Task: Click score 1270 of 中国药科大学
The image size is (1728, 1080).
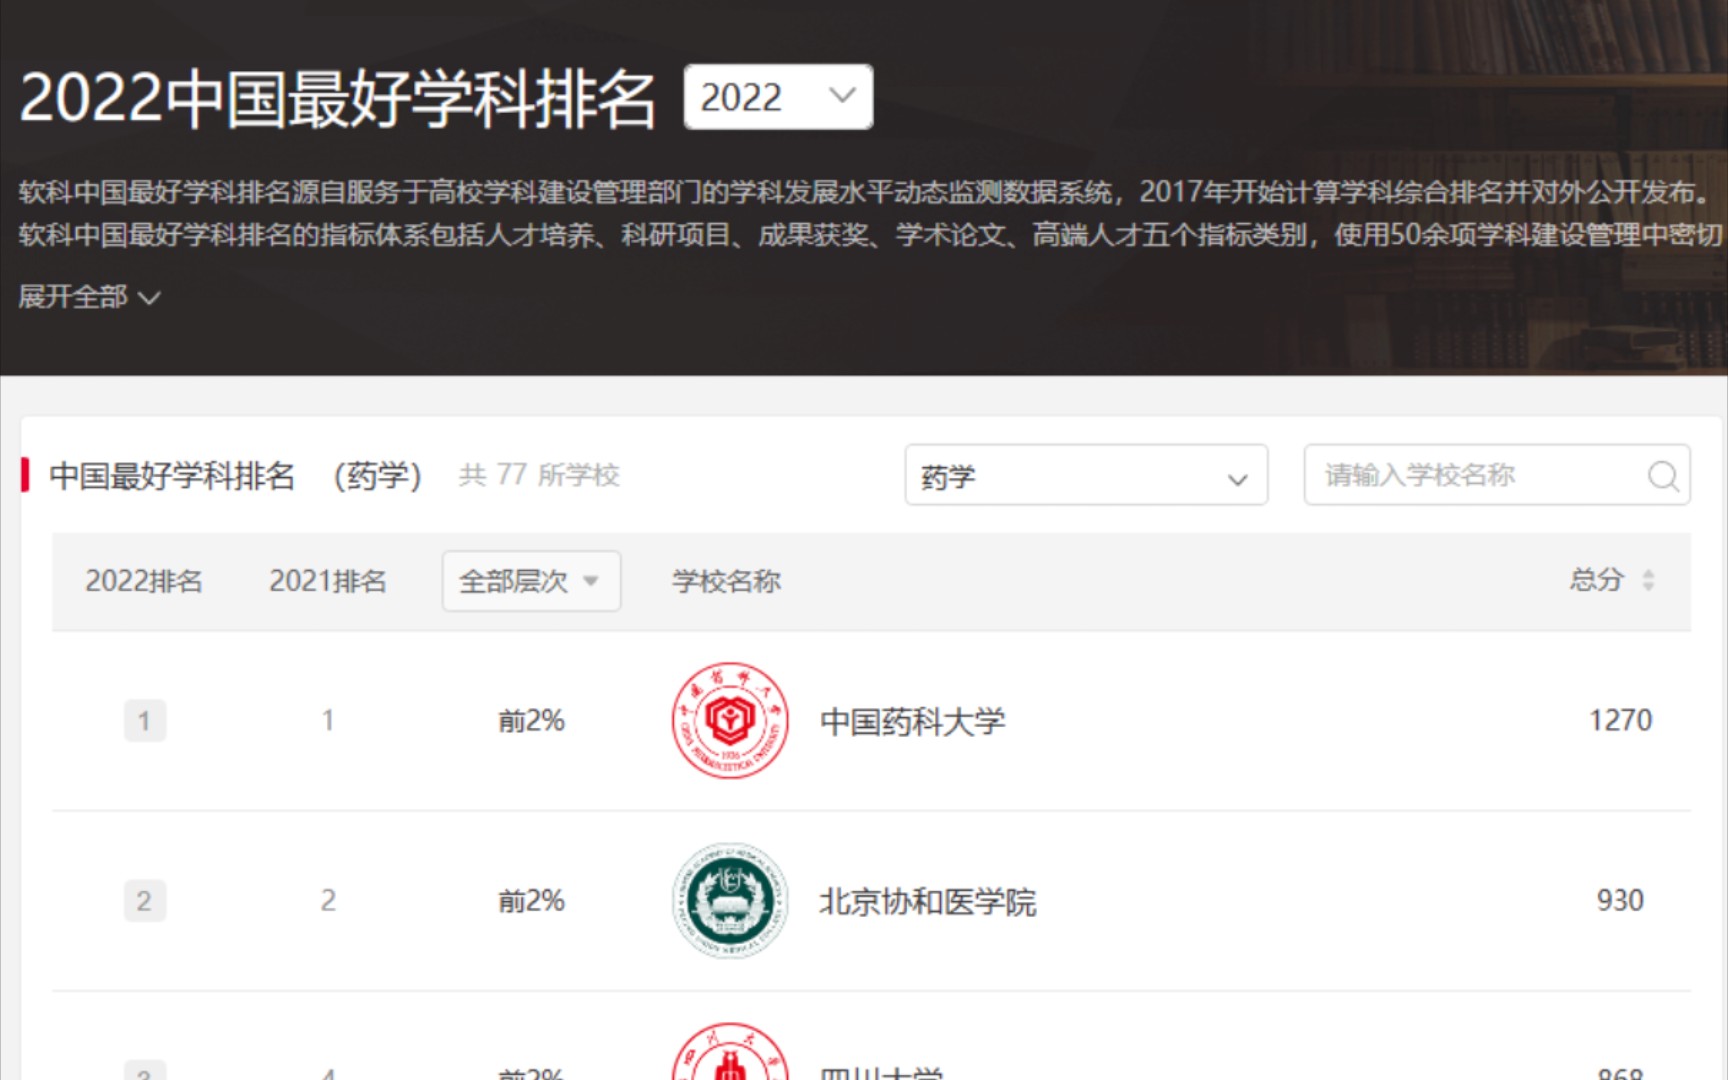Action: 1620,720
